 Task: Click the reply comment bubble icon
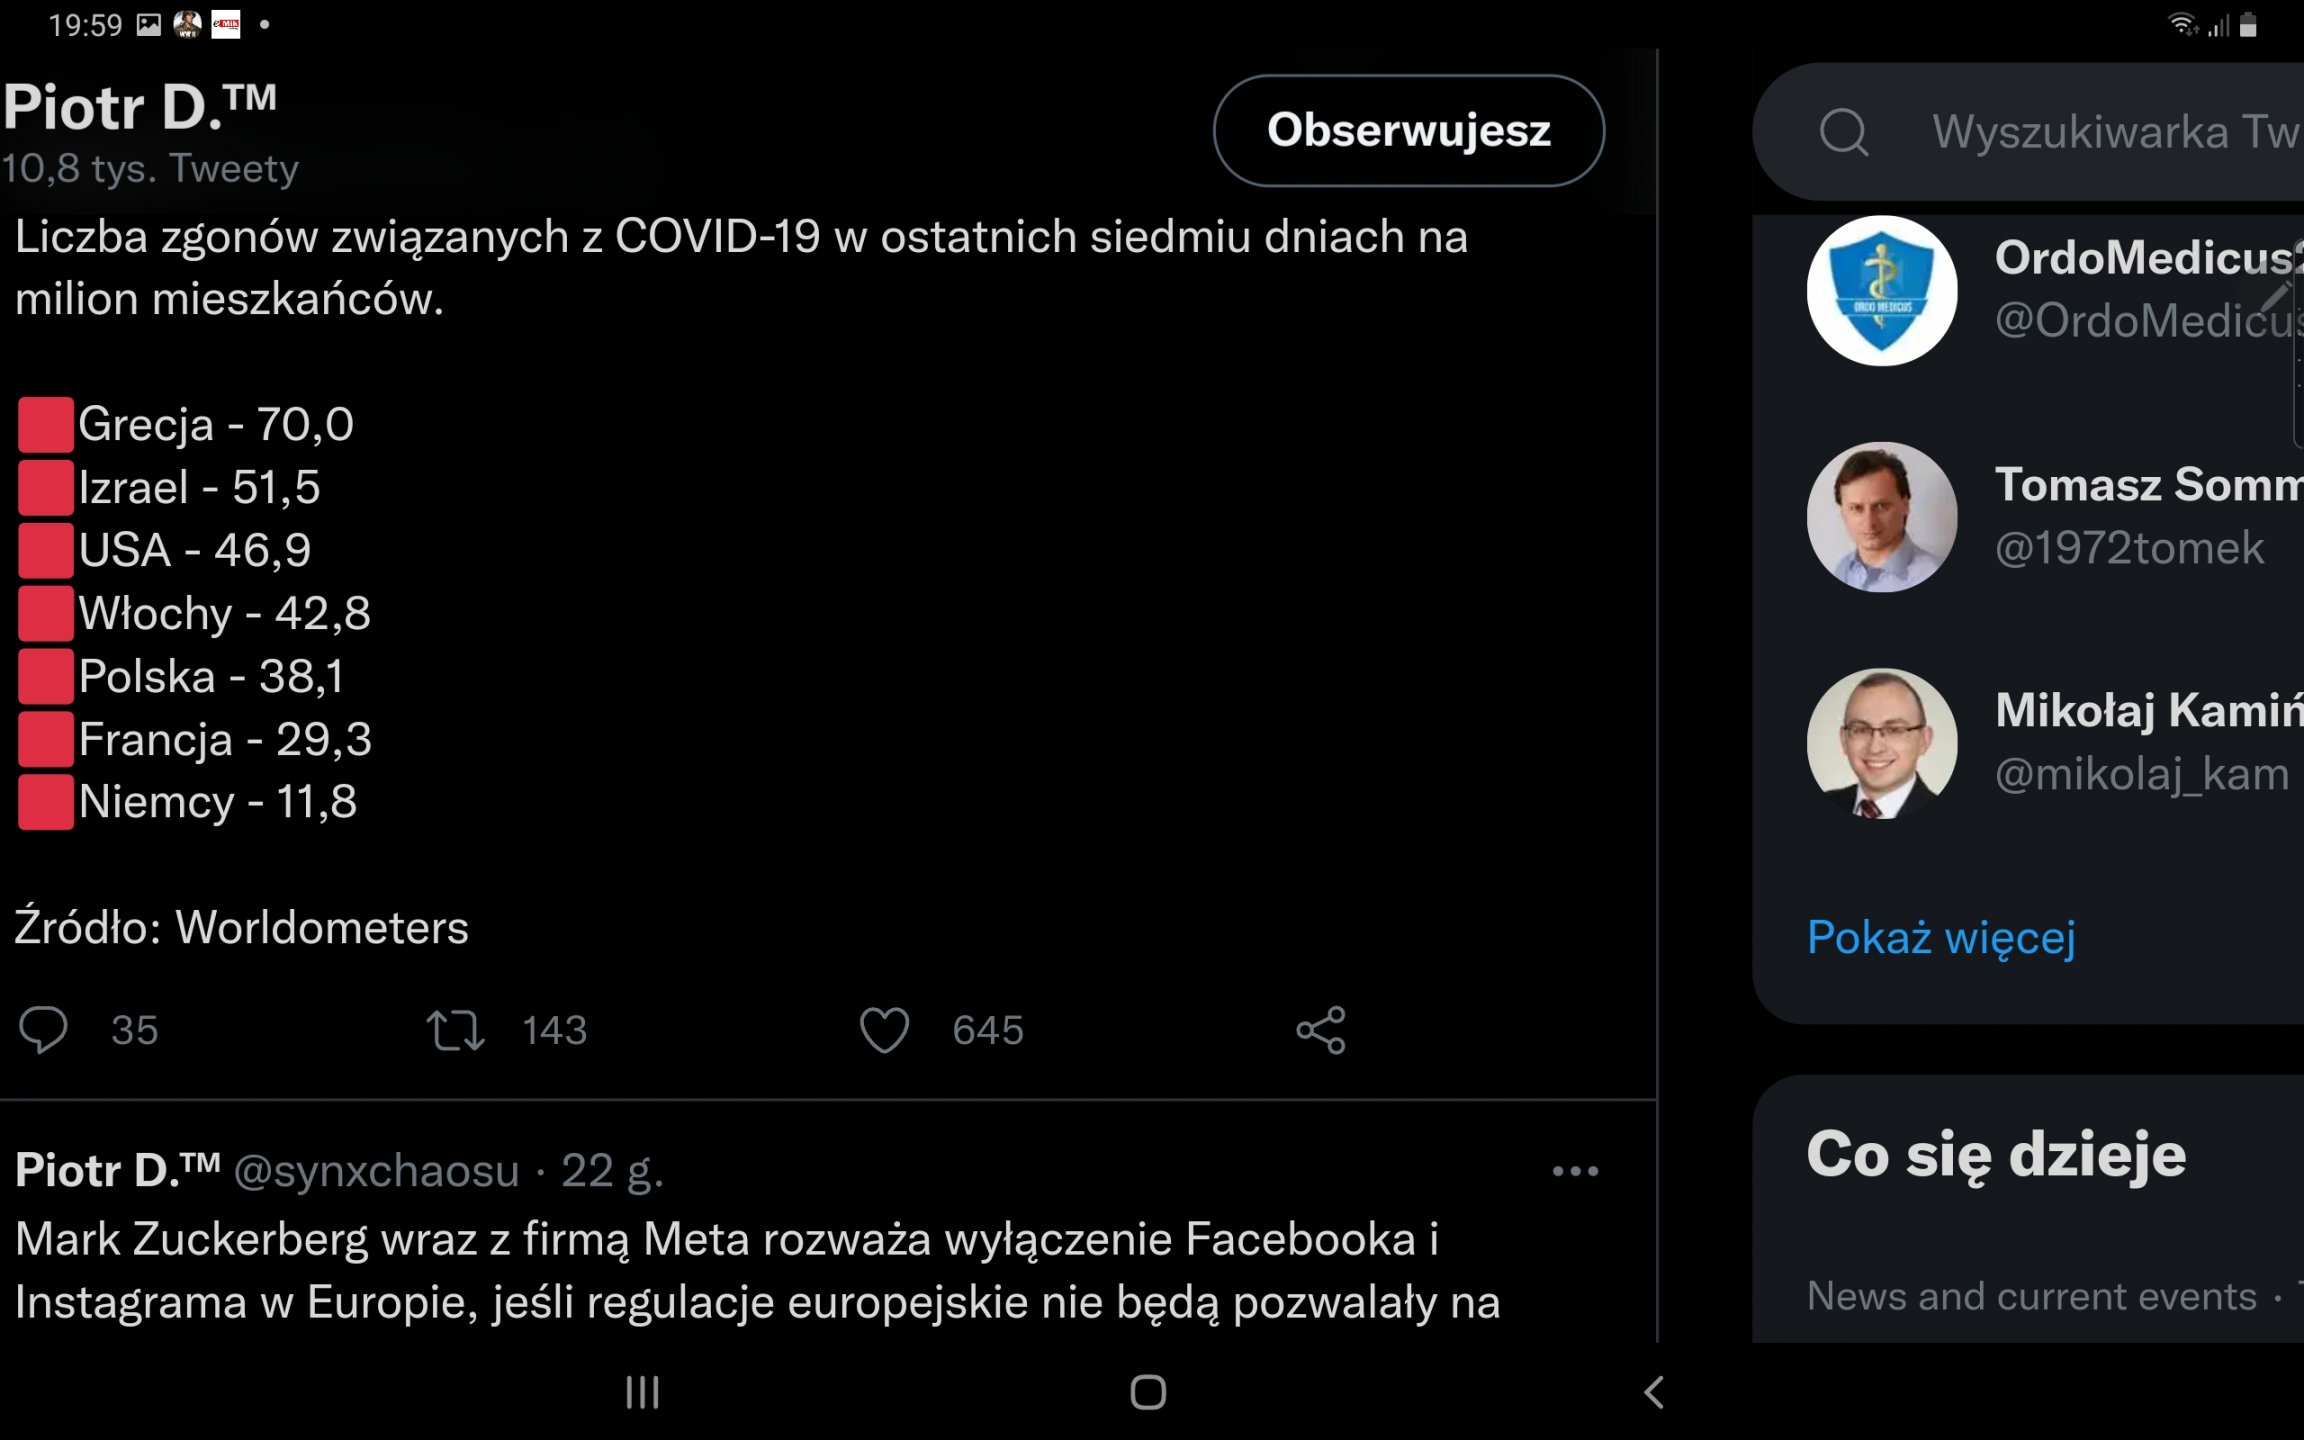point(43,1030)
